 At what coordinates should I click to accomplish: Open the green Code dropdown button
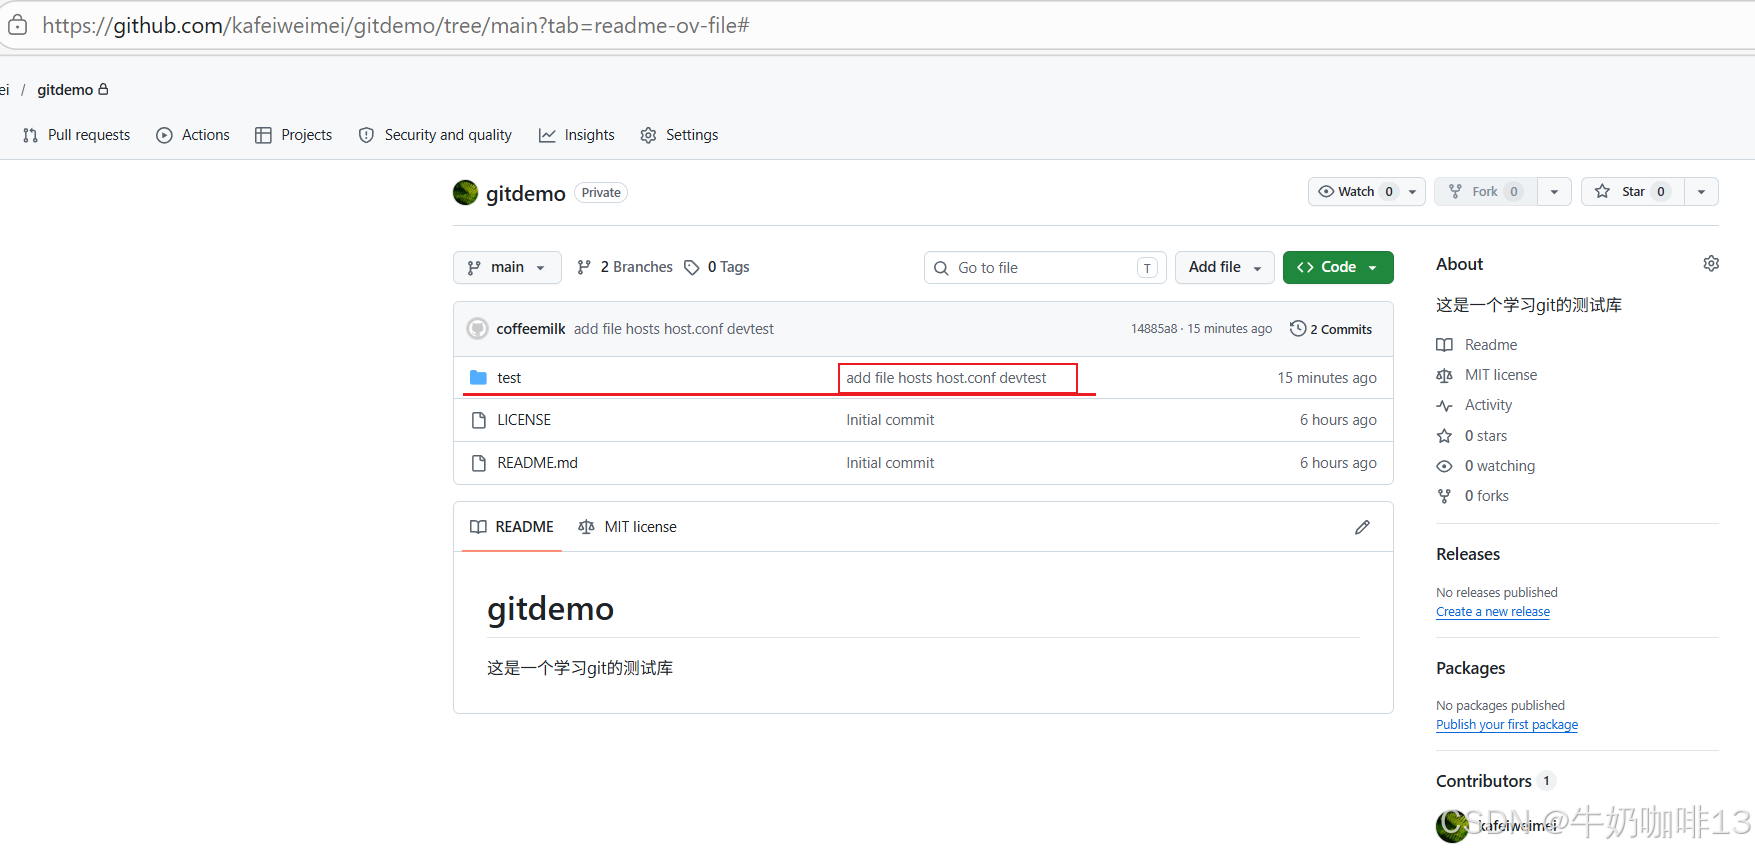1338,267
